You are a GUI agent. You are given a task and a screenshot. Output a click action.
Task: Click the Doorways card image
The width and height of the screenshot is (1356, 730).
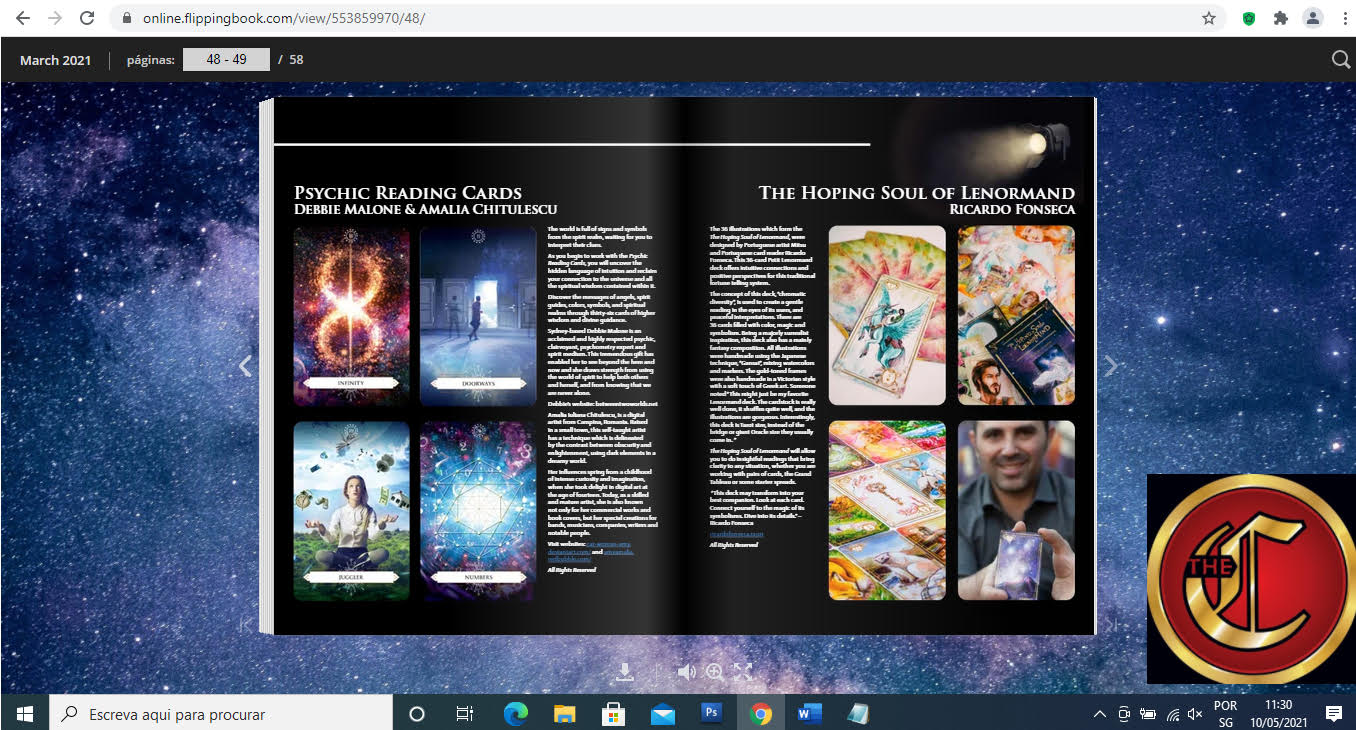coord(478,315)
